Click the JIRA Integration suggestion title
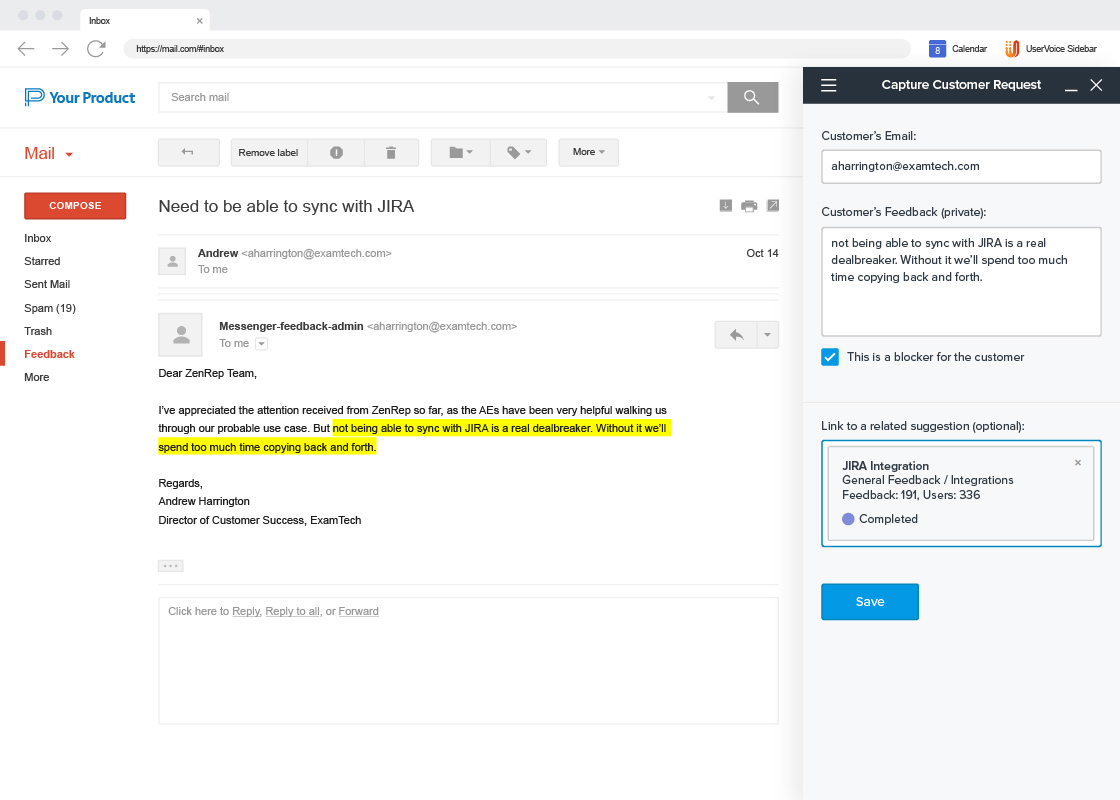The image size is (1120, 800). [x=885, y=466]
